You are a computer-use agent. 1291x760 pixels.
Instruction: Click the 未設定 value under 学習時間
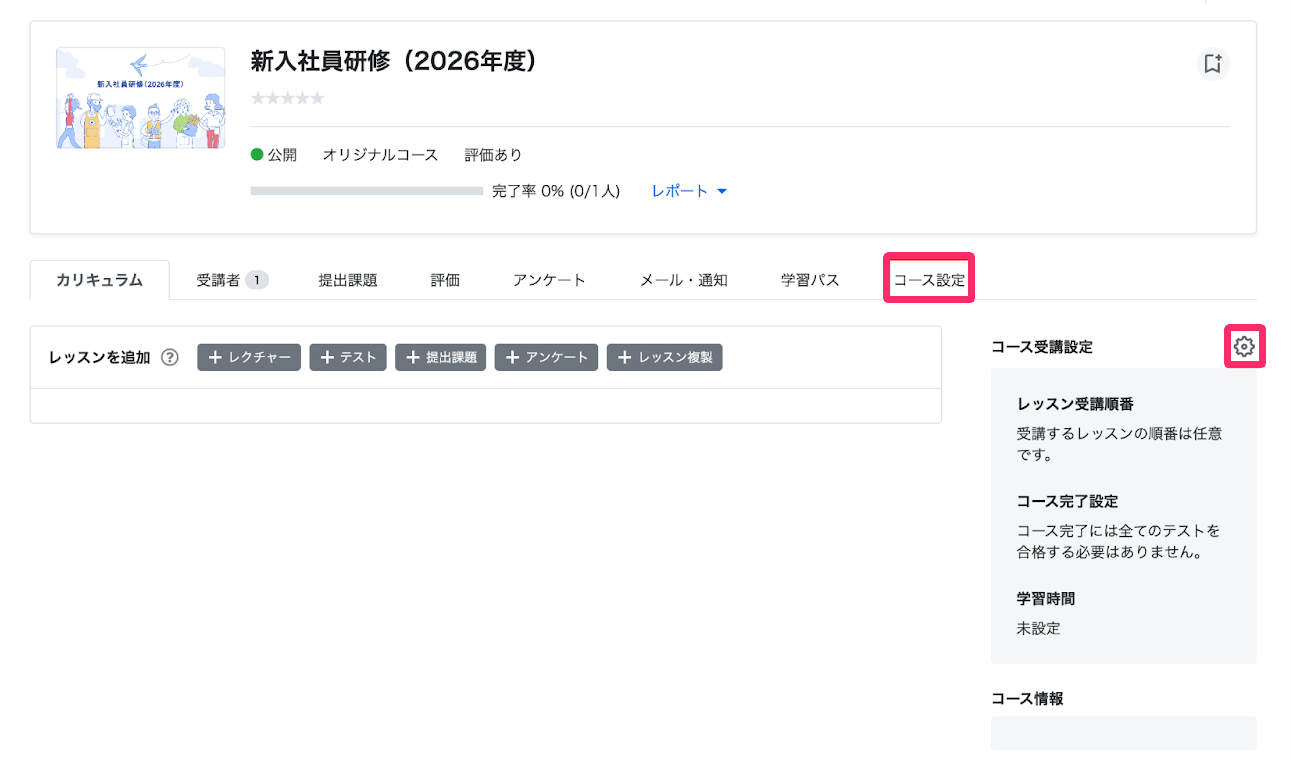pyautogui.click(x=1038, y=629)
